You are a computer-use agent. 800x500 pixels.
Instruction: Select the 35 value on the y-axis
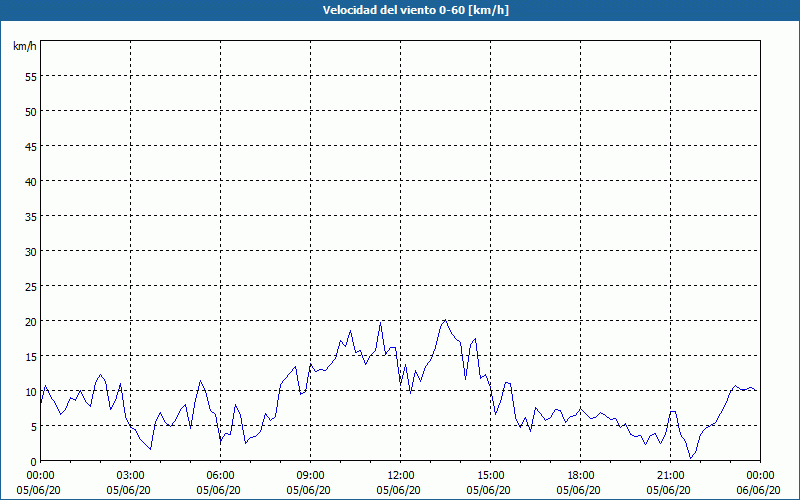click(x=31, y=216)
